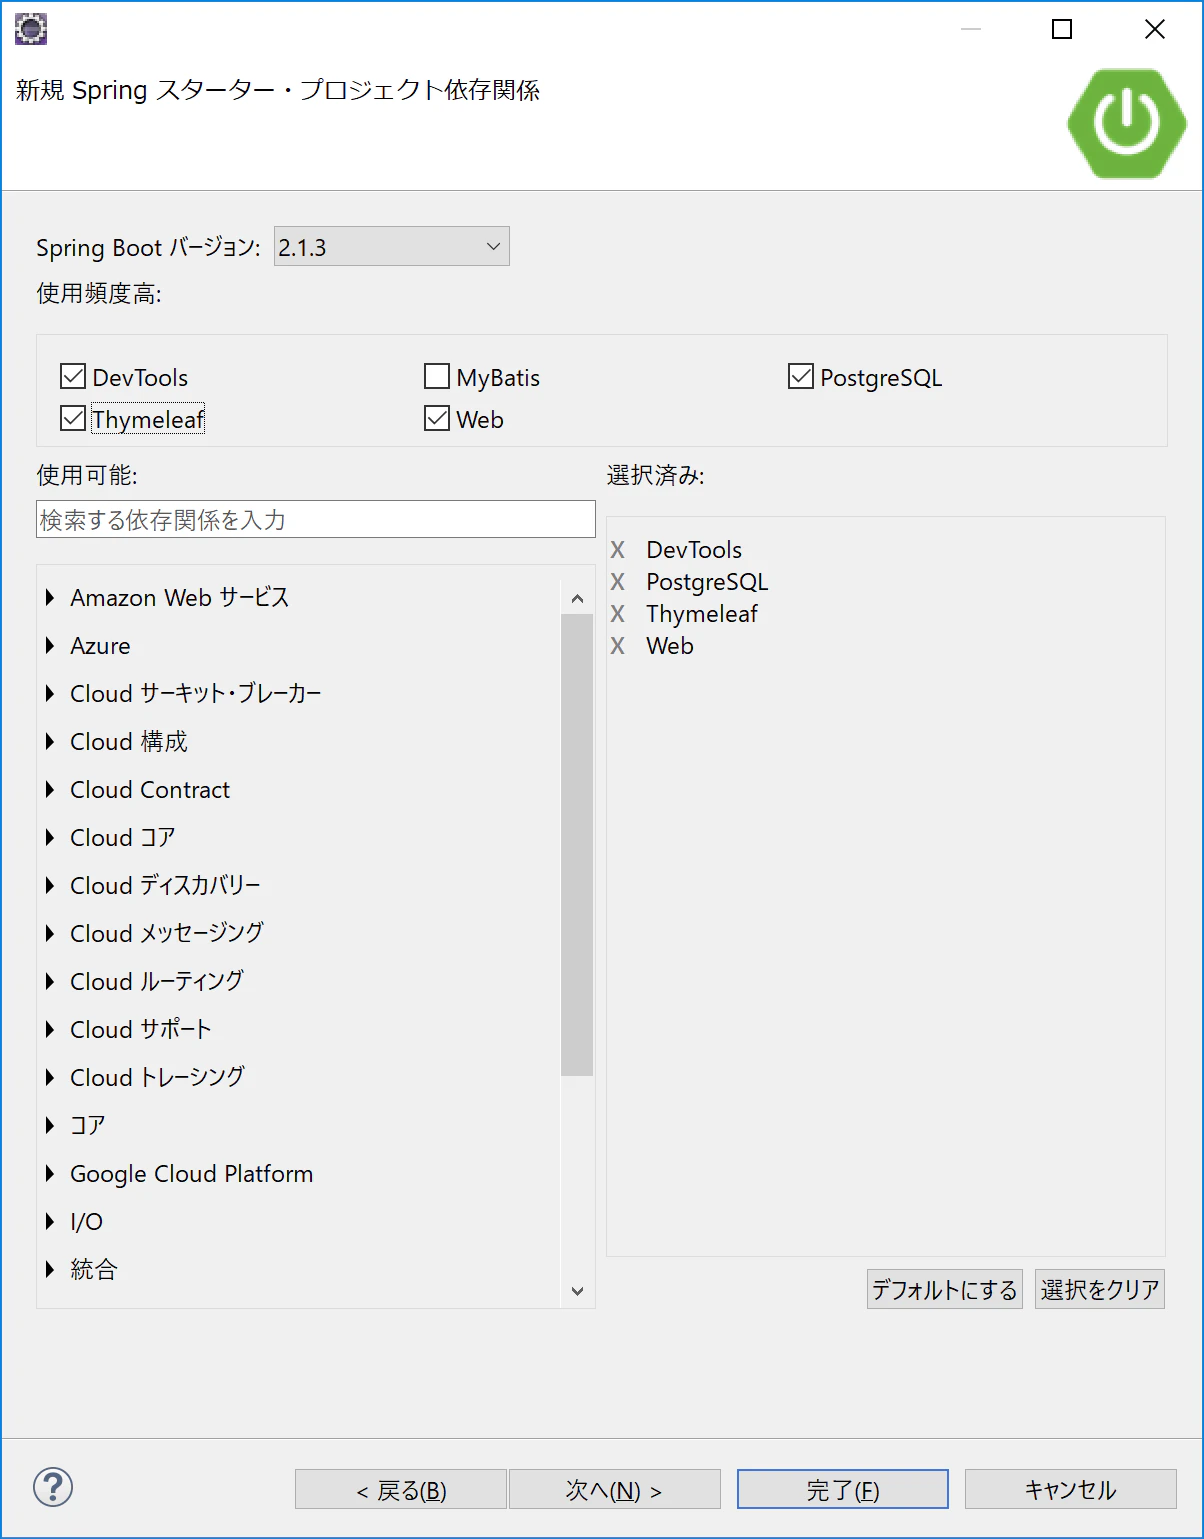The width and height of the screenshot is (1204, 1539).
Task: Enable the MyBatis checkbox
Action: click(437, 377)
